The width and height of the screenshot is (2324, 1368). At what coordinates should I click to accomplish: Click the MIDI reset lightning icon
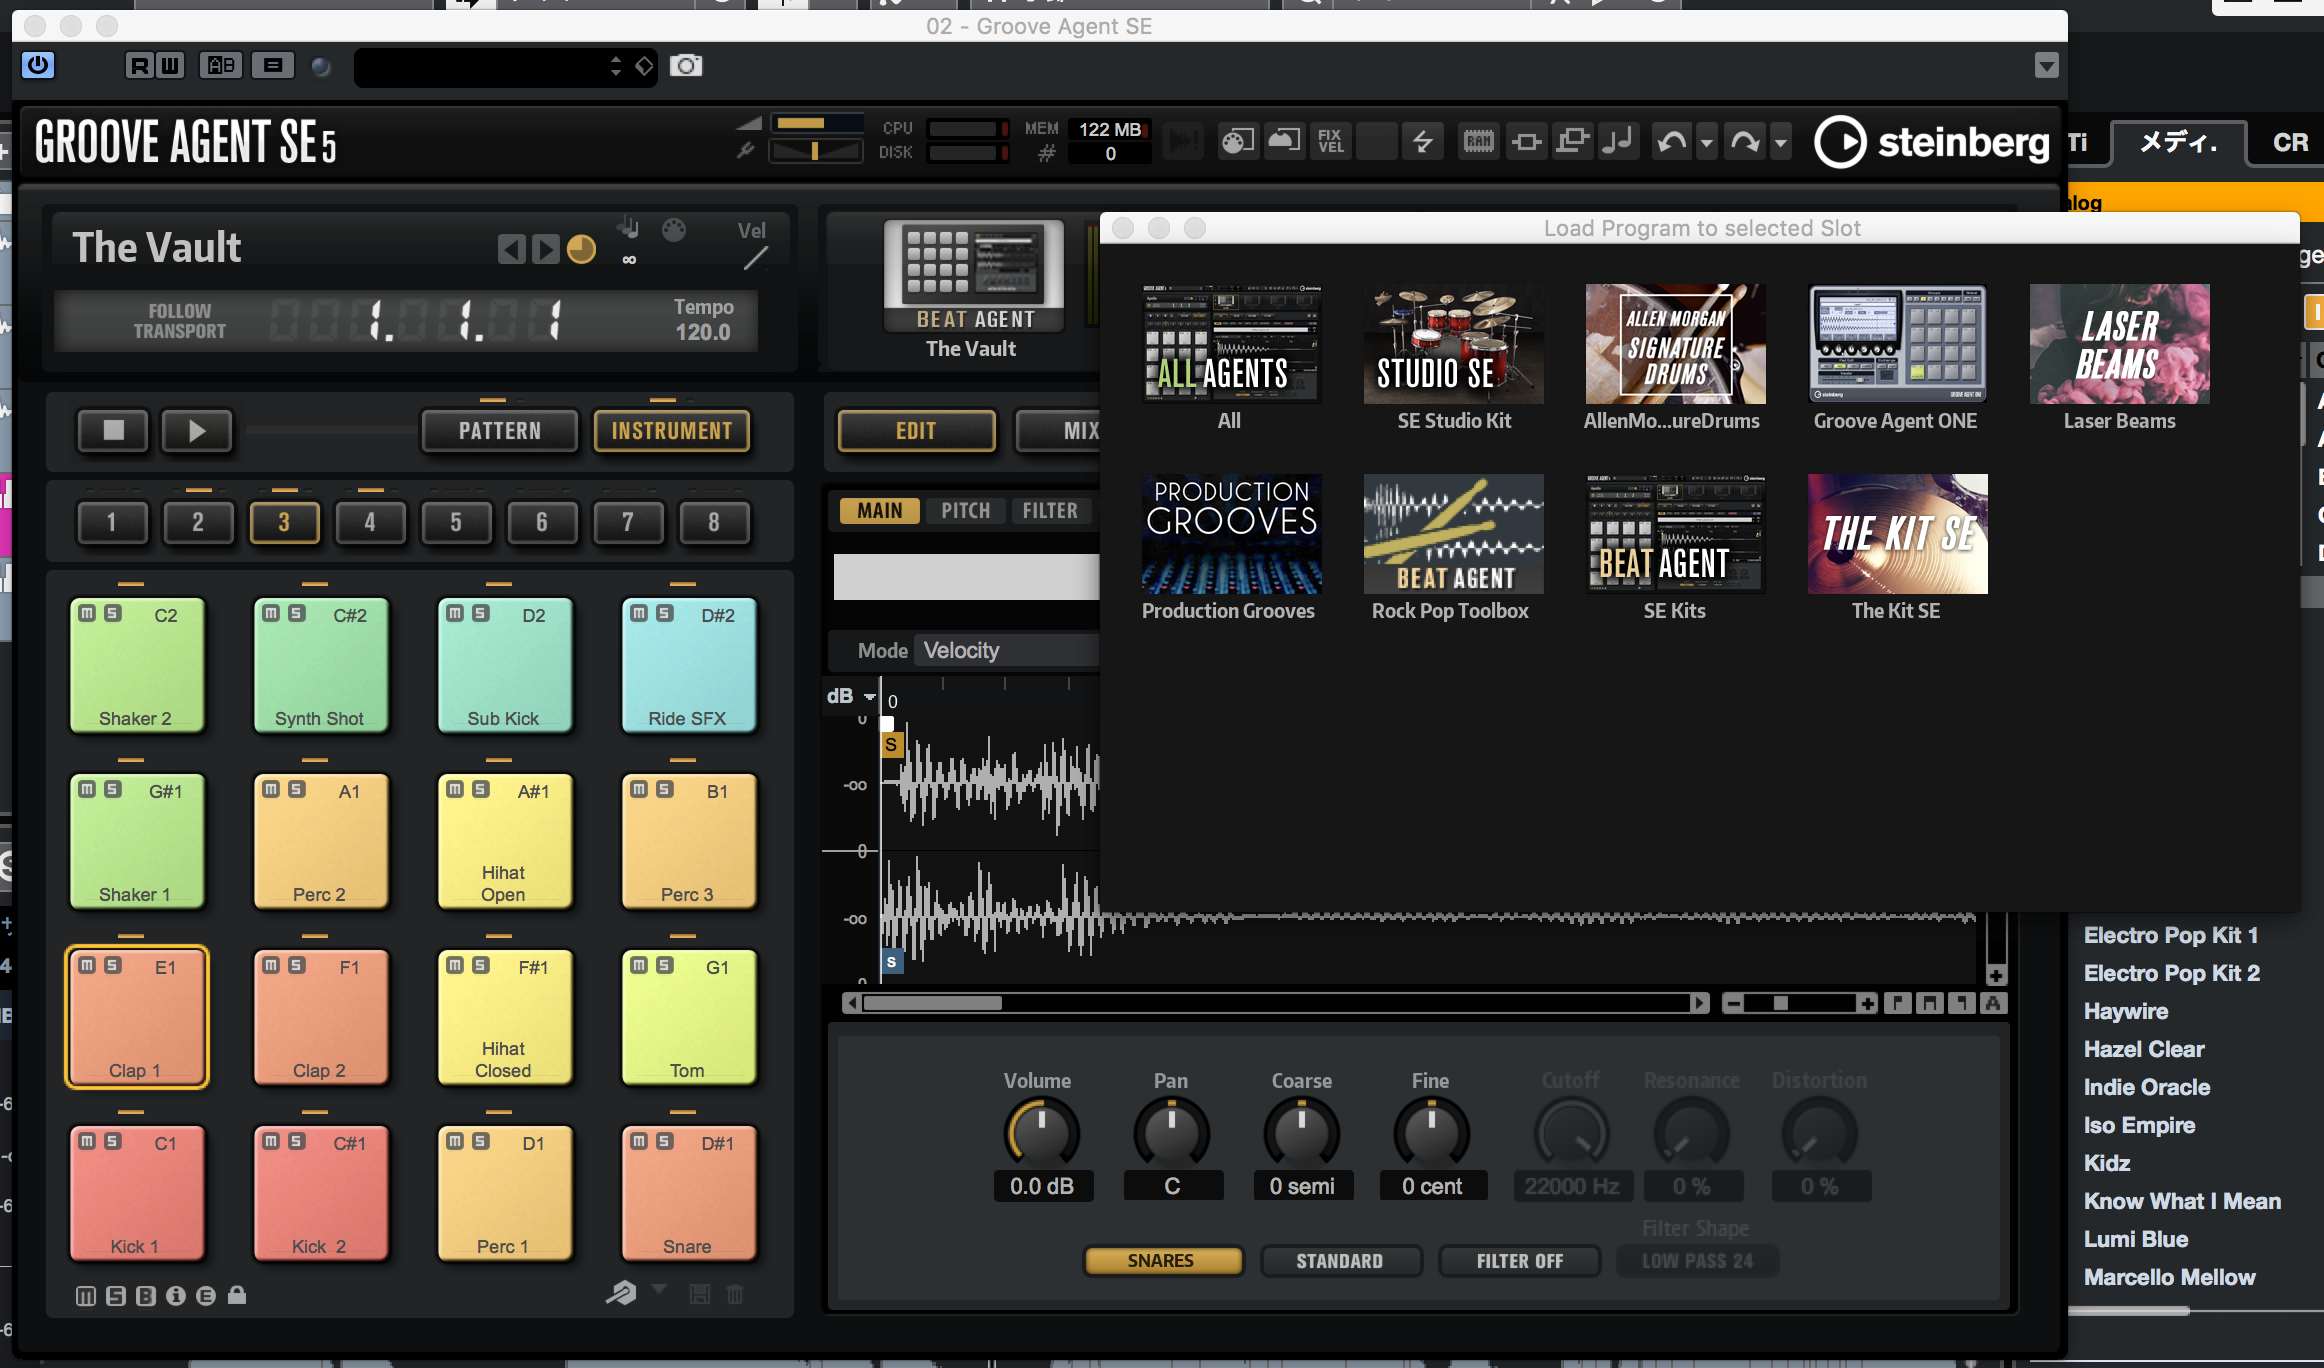pos(1422,142)
